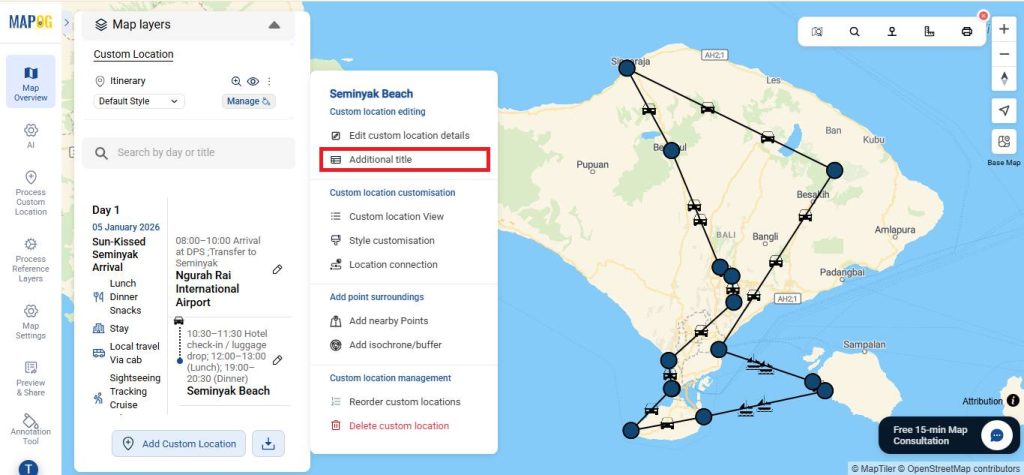The width and height of the screenshot is (1024, 475).
Task: Collapse side panel with chevron arrow
Action: pos(67,23)
